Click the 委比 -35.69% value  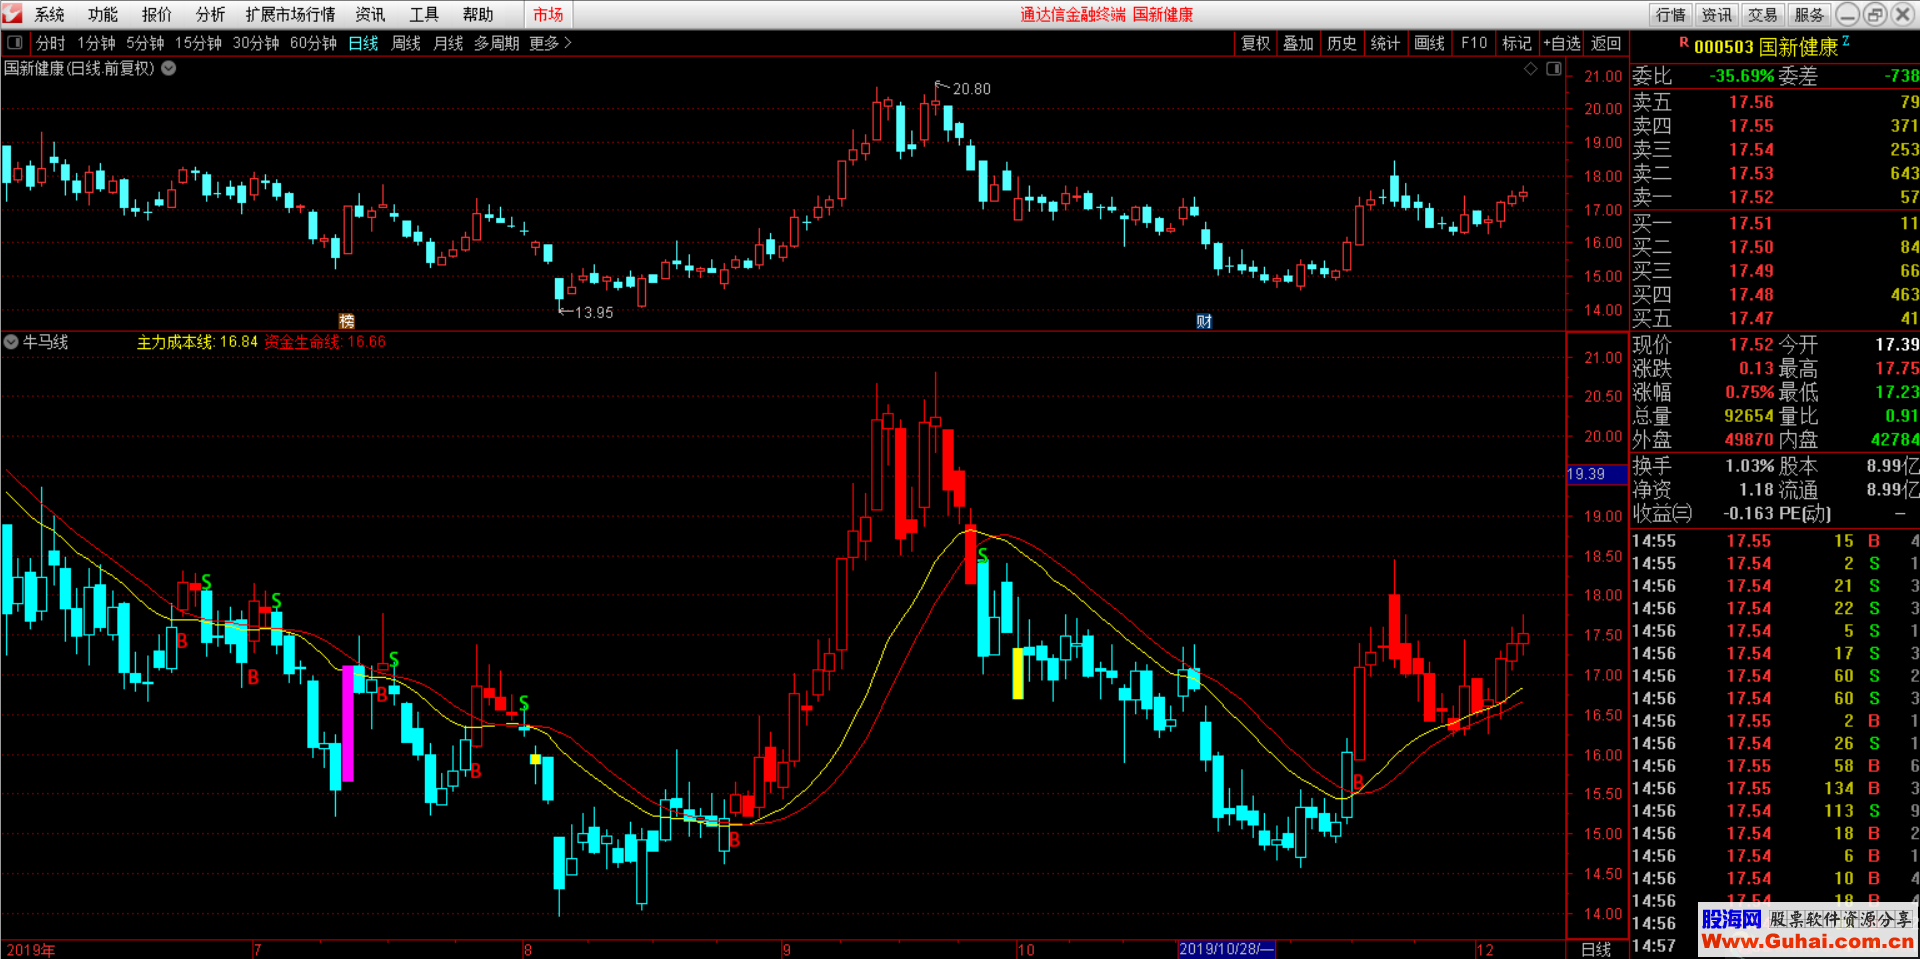click(x=1742, y=76)
